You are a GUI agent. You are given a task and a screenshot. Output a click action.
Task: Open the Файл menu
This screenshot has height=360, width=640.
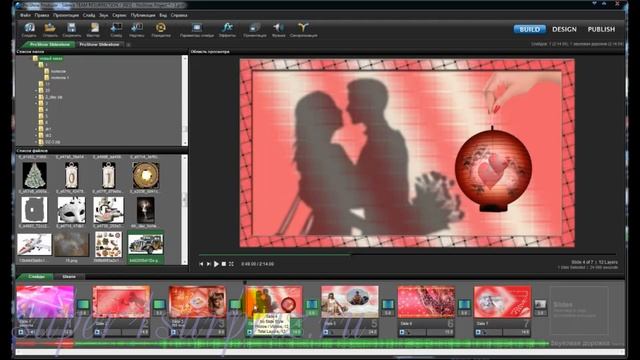coord(25,15)
